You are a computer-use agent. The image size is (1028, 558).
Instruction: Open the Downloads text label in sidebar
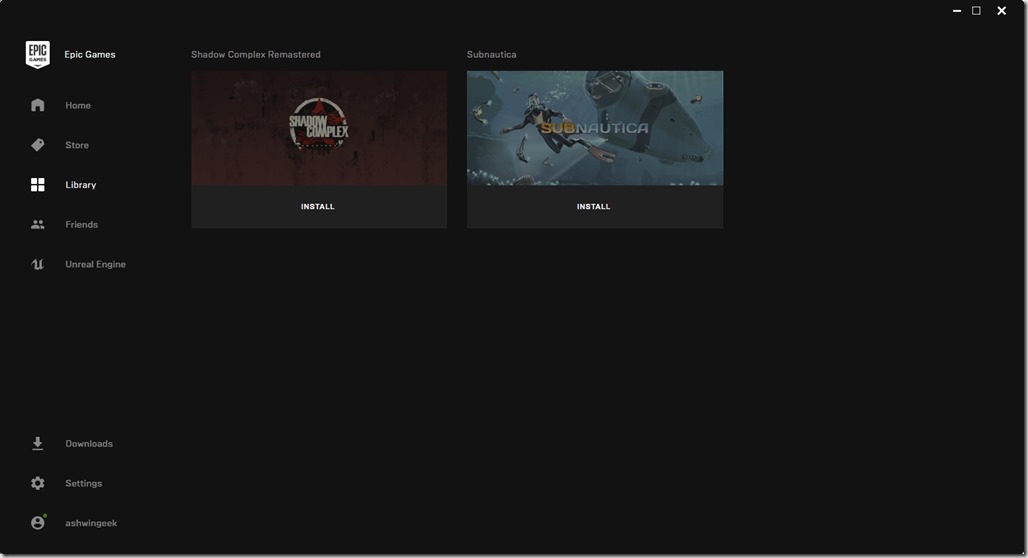[x=89, y=444]
